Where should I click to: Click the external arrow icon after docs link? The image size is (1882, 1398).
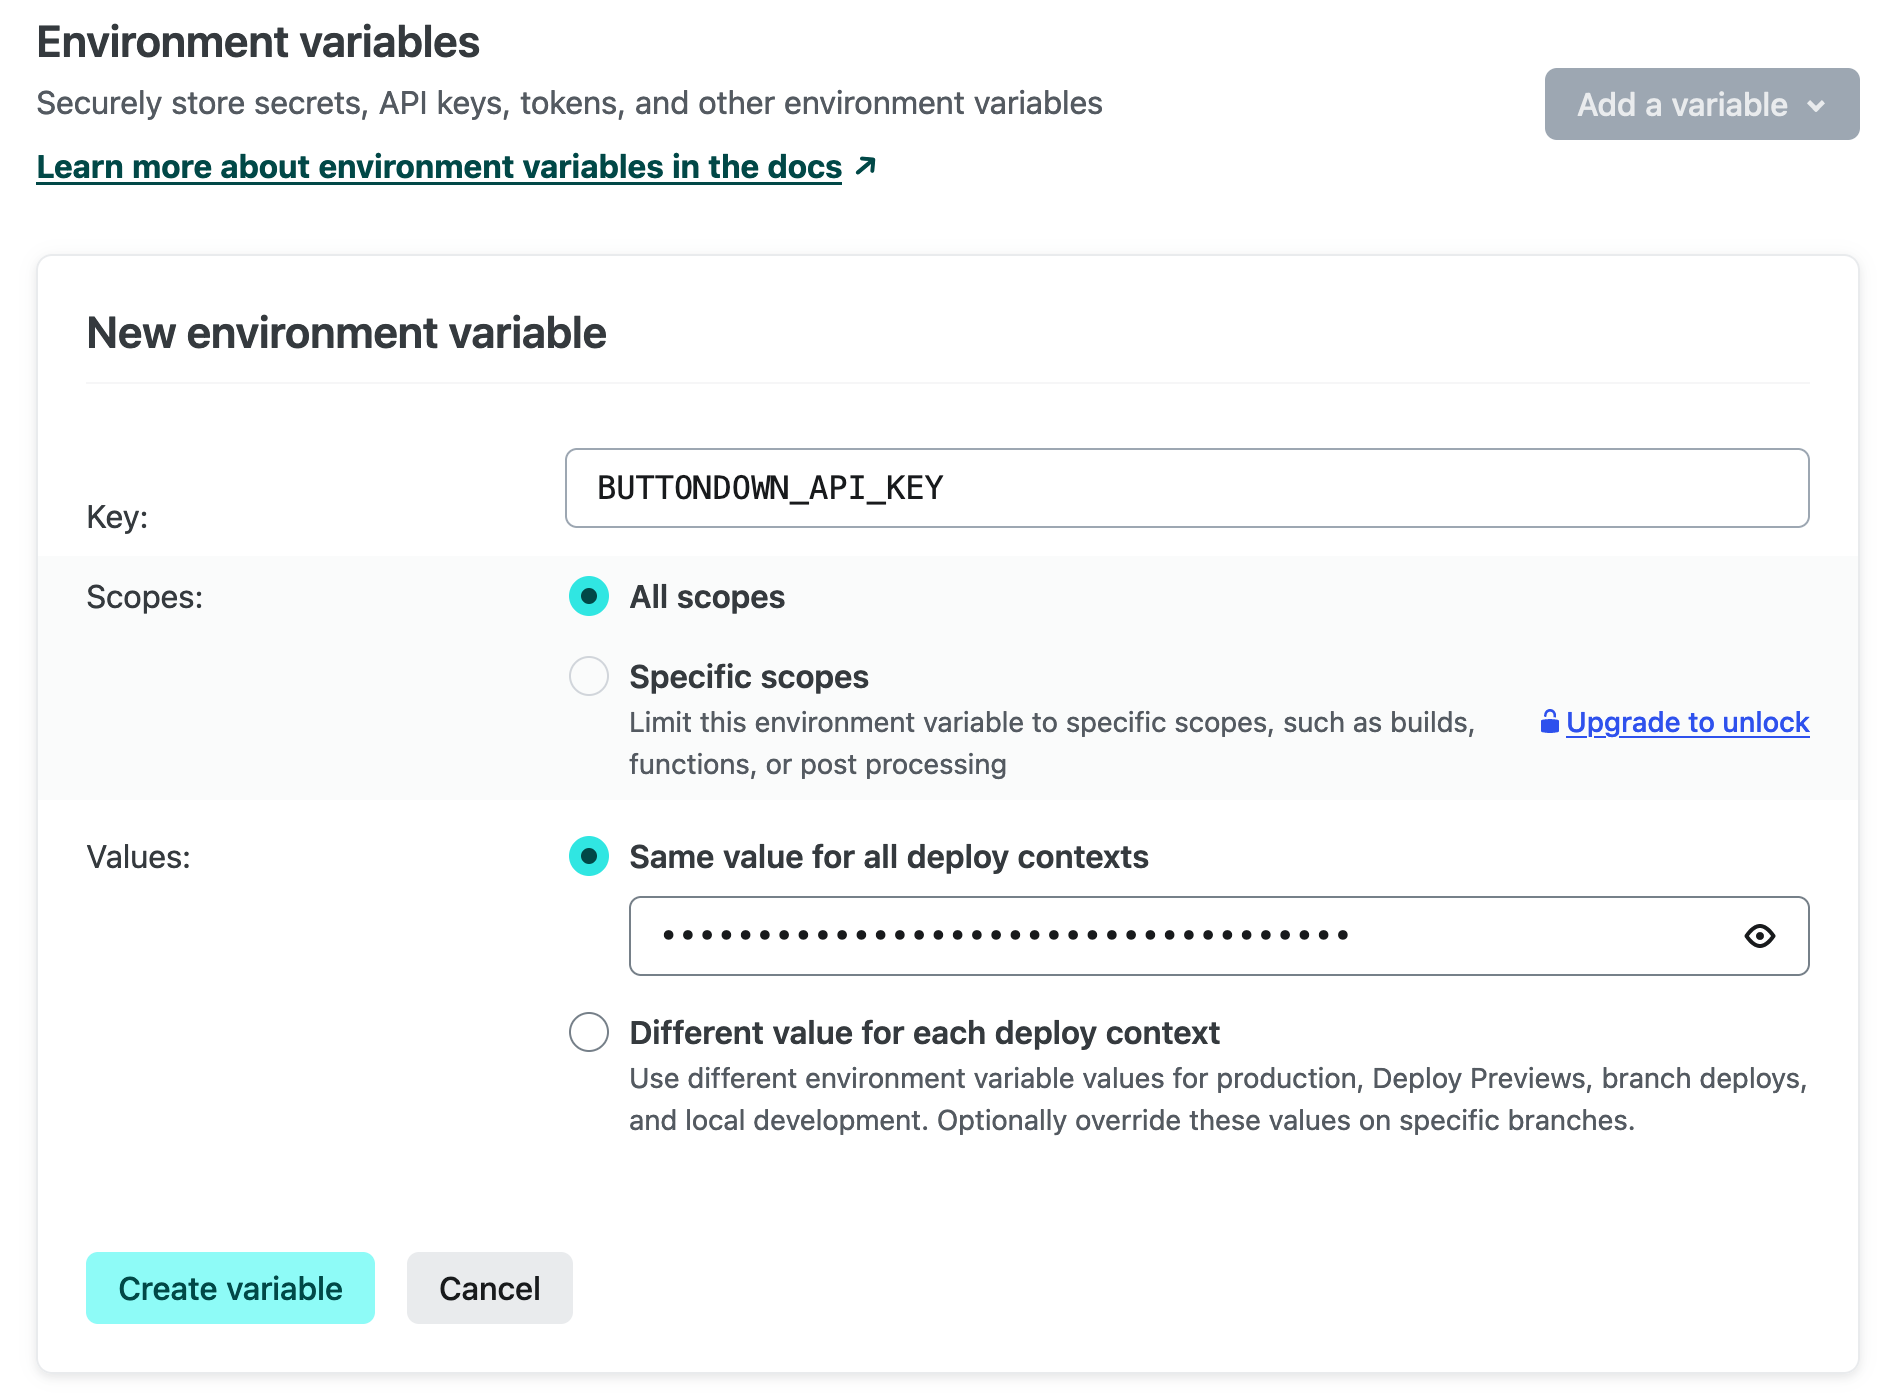(x=866, y=166)
